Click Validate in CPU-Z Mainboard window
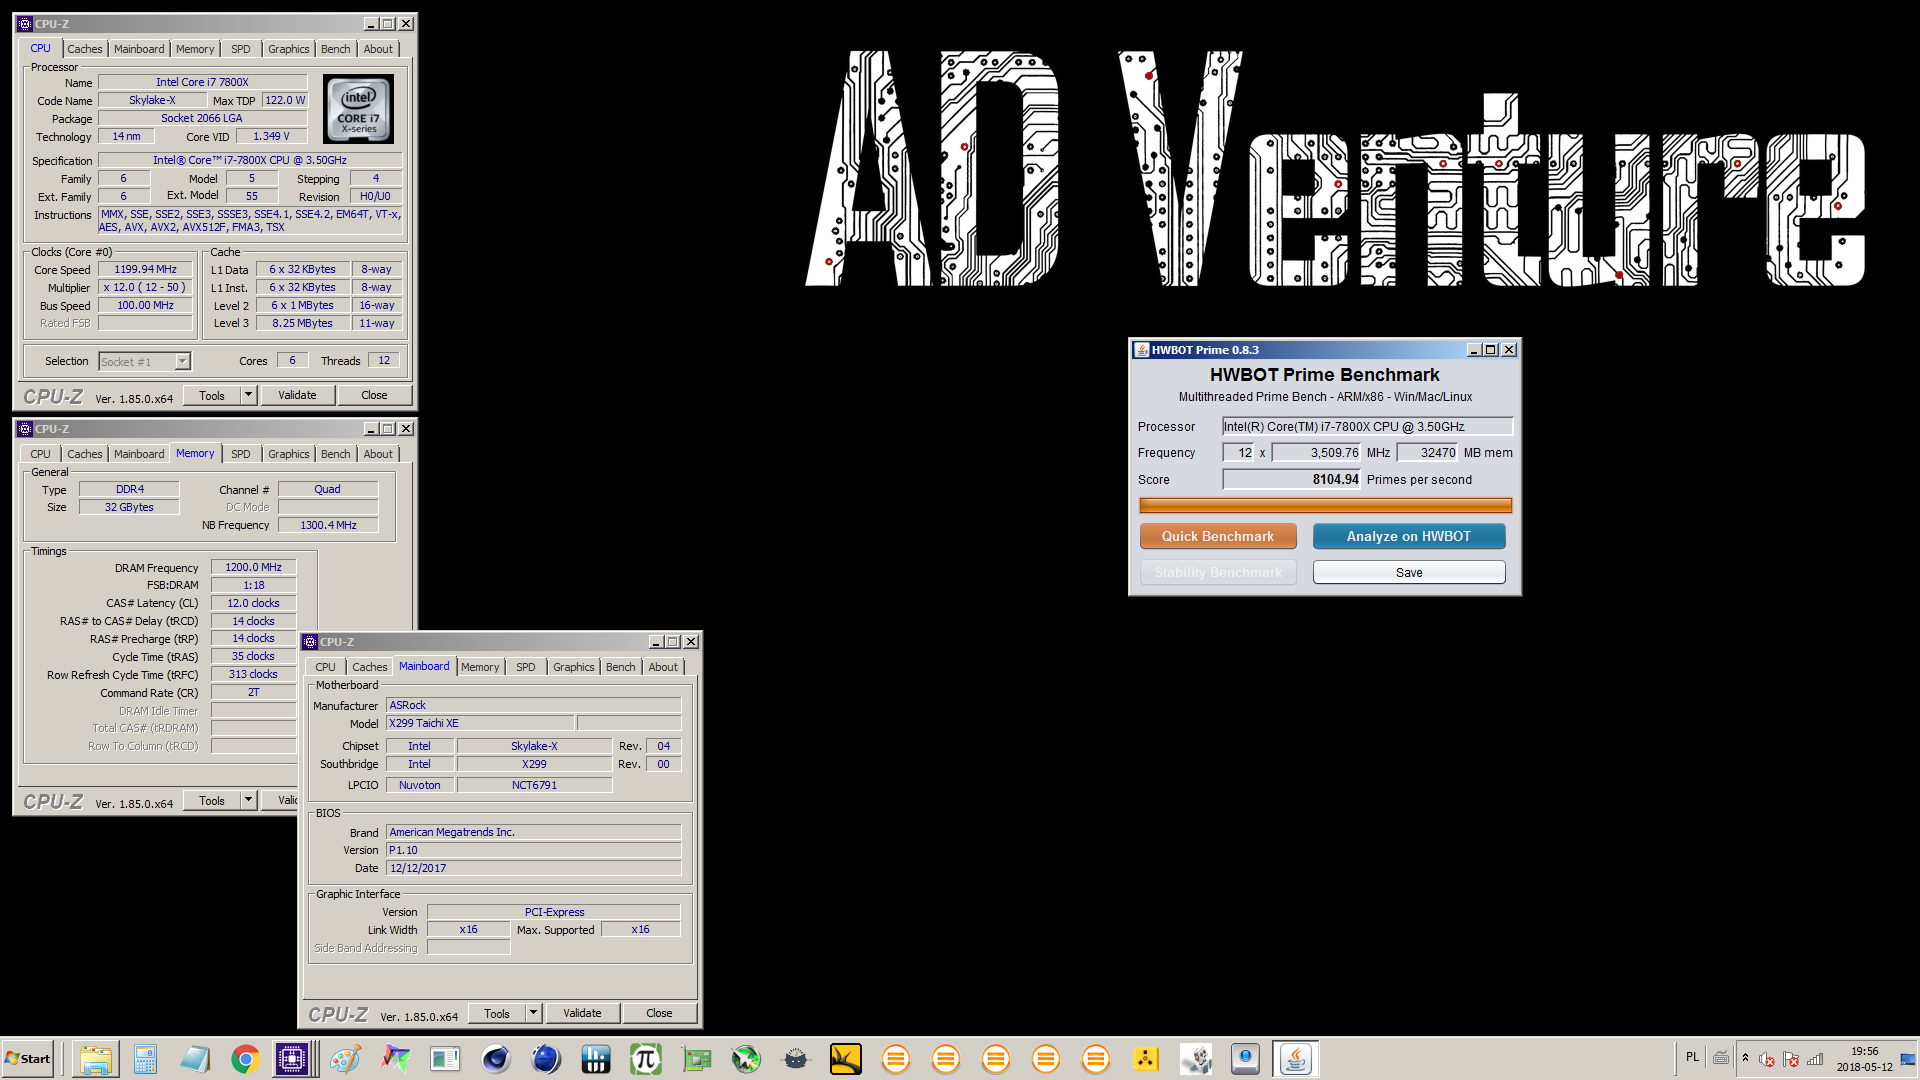Viewport: 1920px width, 1080px height. 582,1013
